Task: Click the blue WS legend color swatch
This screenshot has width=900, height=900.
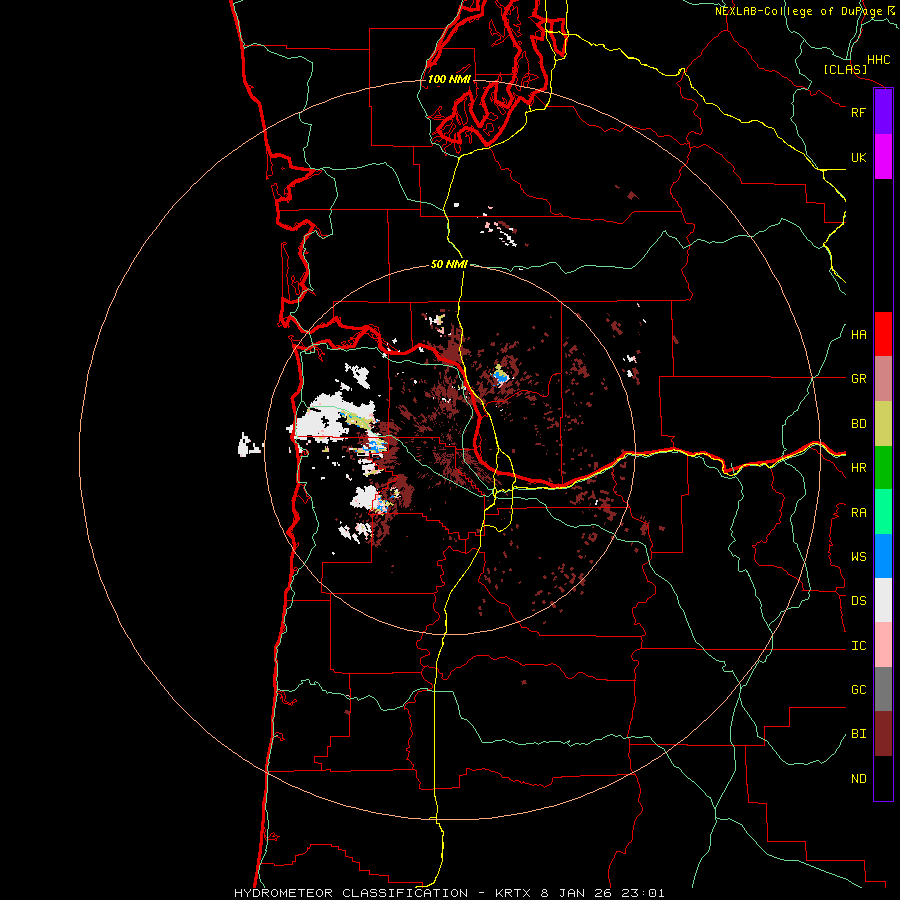Action: [883, 556]
